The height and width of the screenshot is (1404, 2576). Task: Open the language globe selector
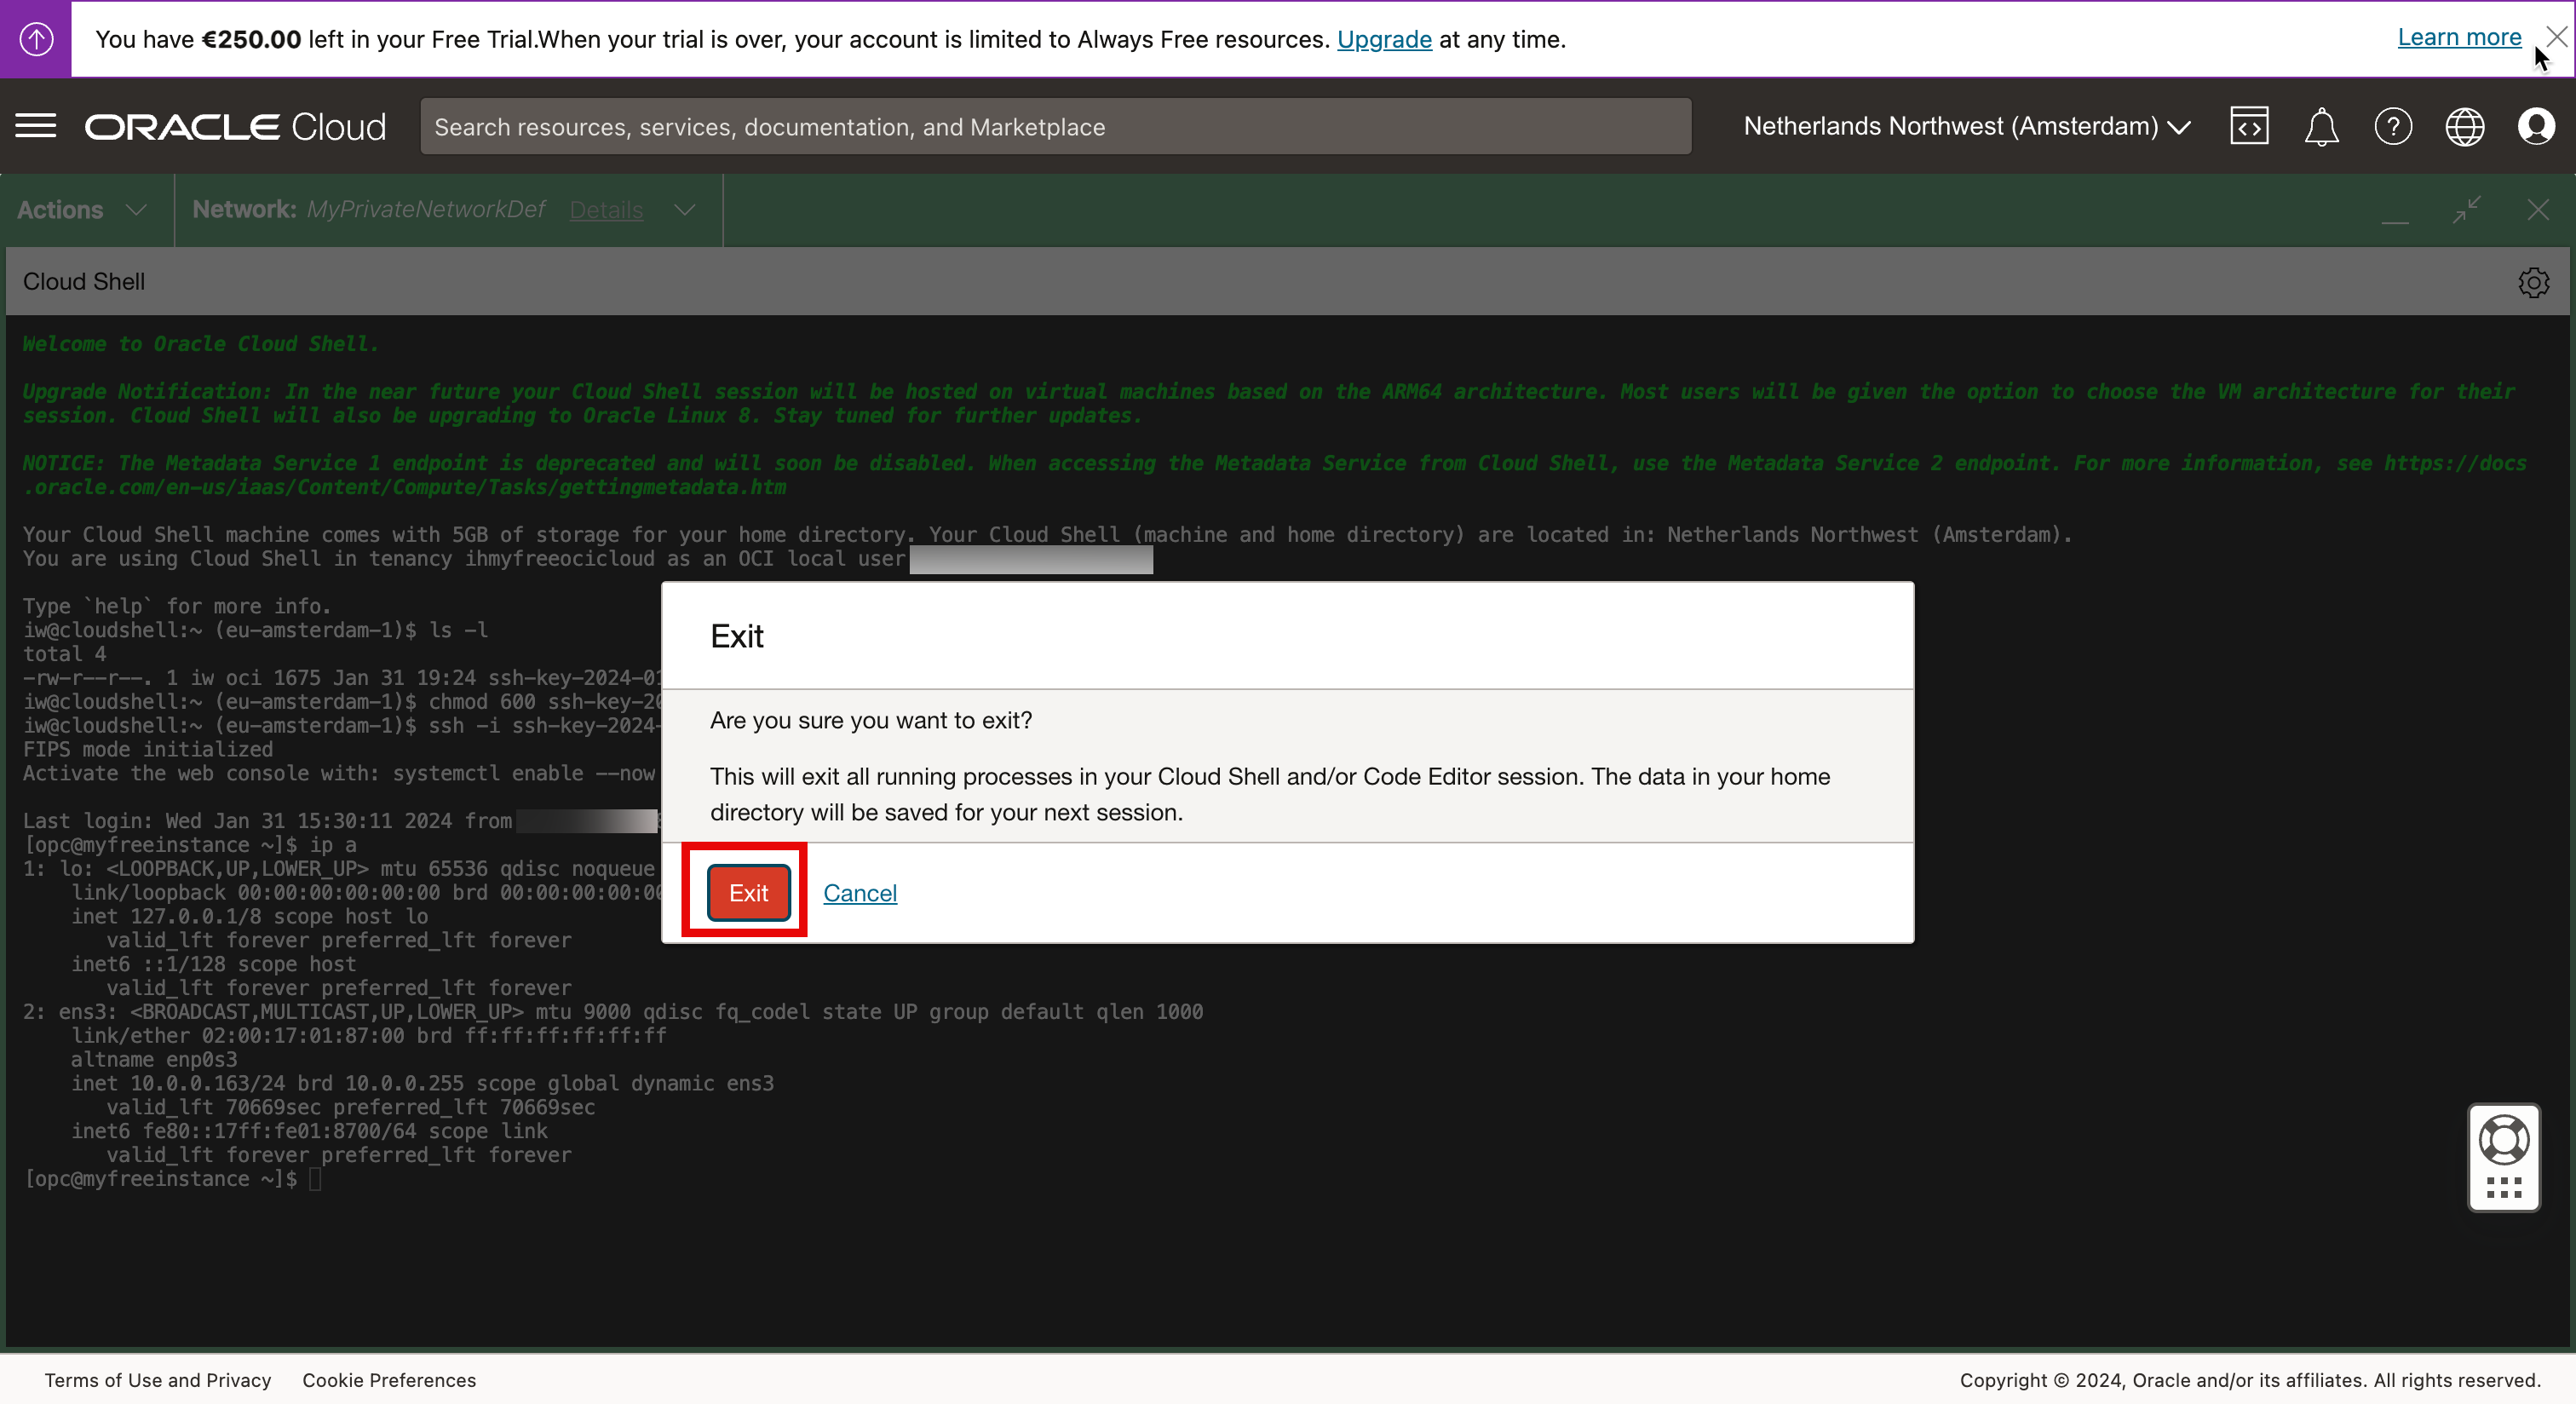[x=2464, y=127]
